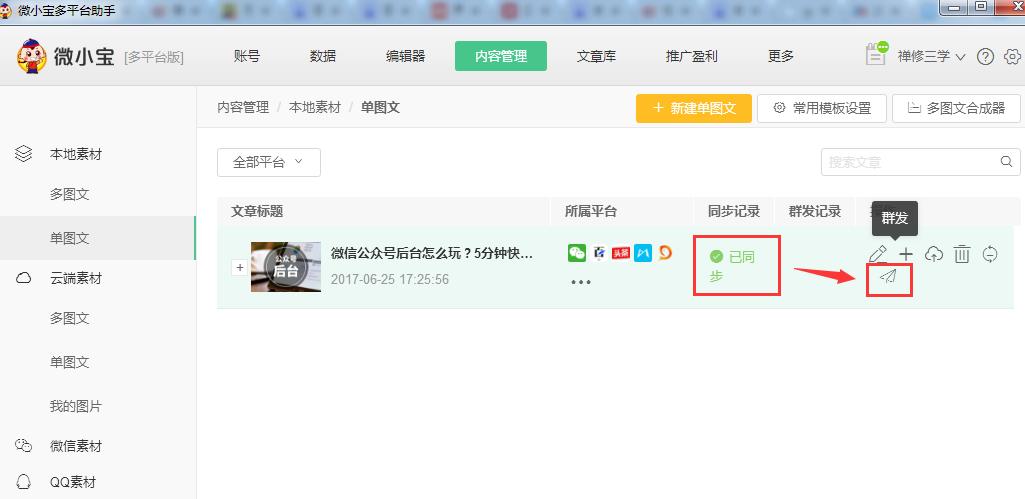The width and height of the screenshot is (1025, 499).
Task: Click the 新建单图文 button
Action: 694,109
